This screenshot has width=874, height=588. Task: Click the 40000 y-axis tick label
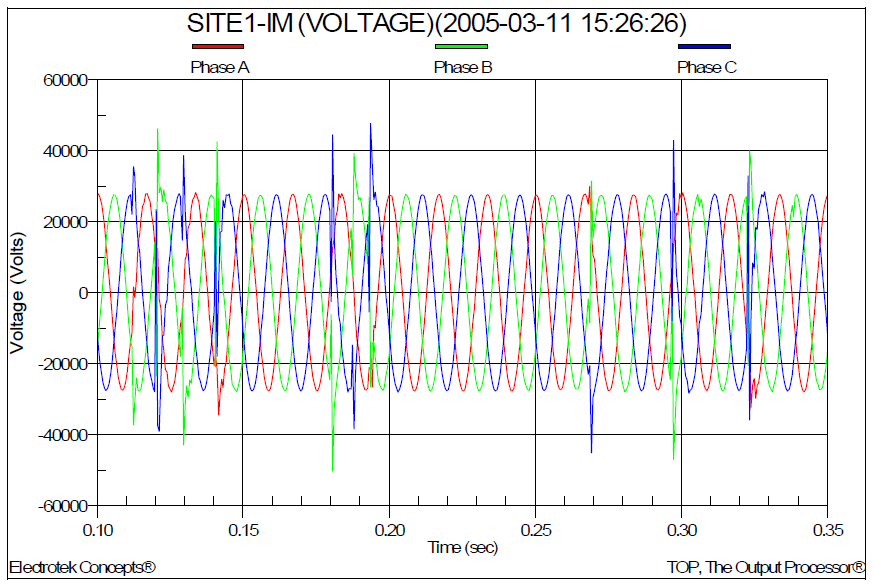pos(65,151)
